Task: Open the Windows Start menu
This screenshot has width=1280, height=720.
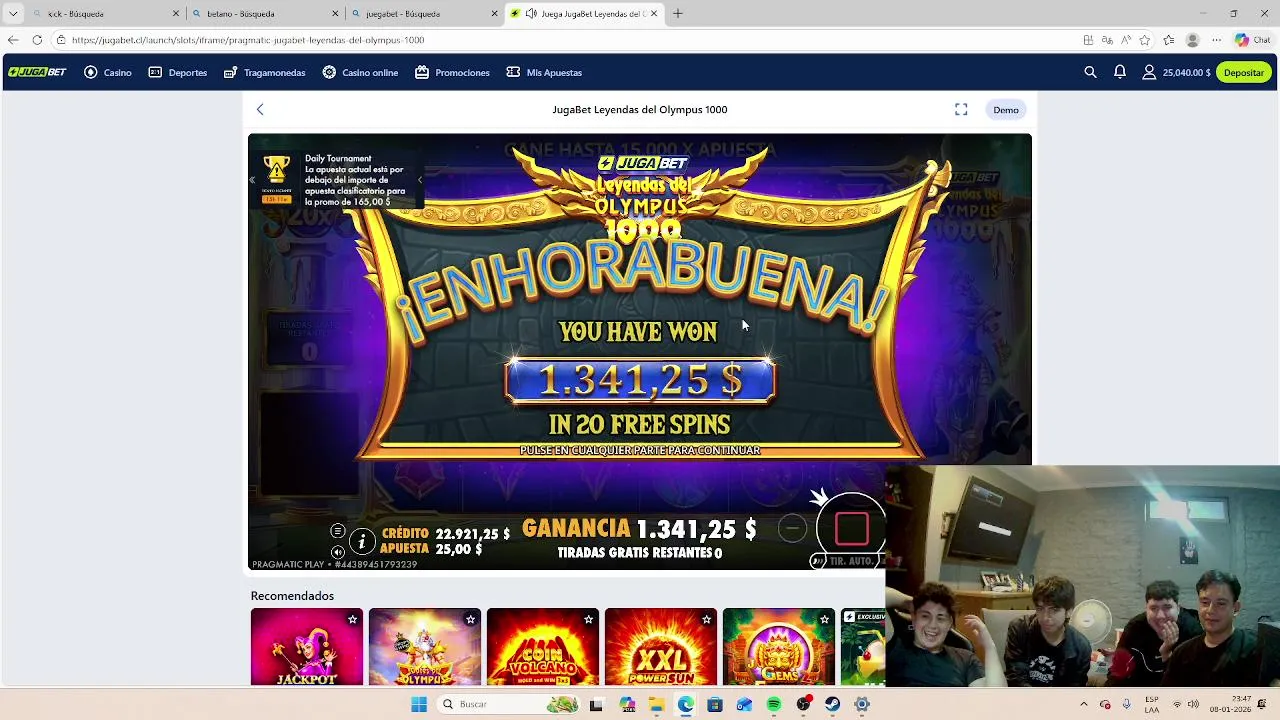Action: pos(419,704)
